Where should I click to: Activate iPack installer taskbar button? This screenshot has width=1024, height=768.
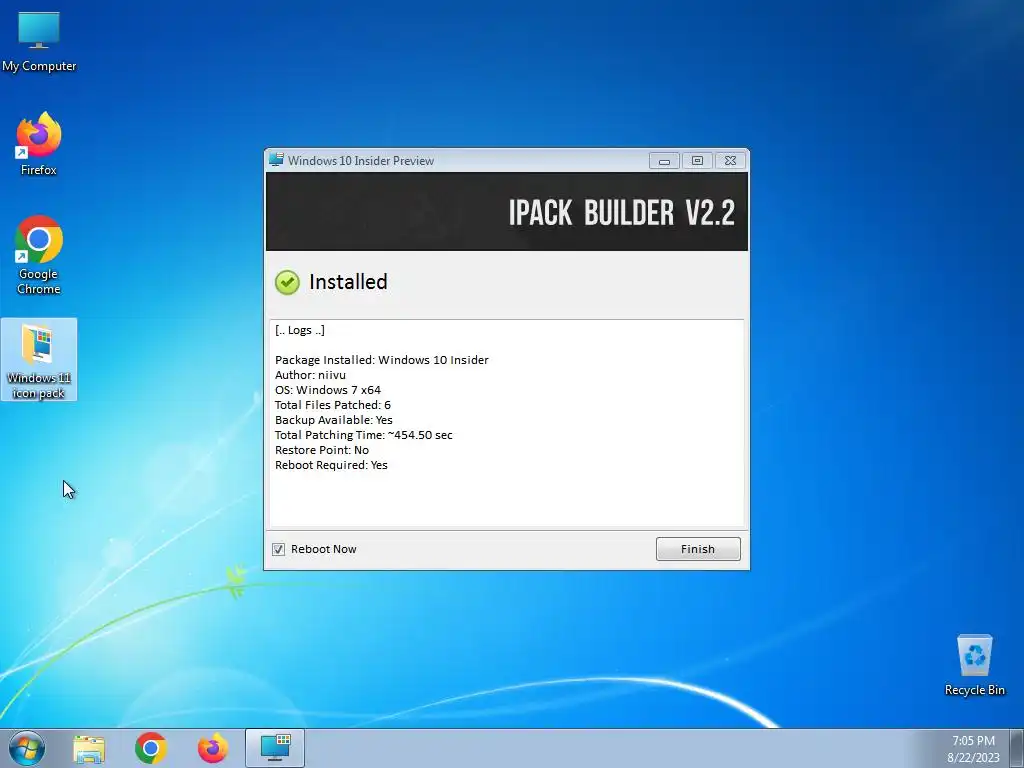coord(275,748)
